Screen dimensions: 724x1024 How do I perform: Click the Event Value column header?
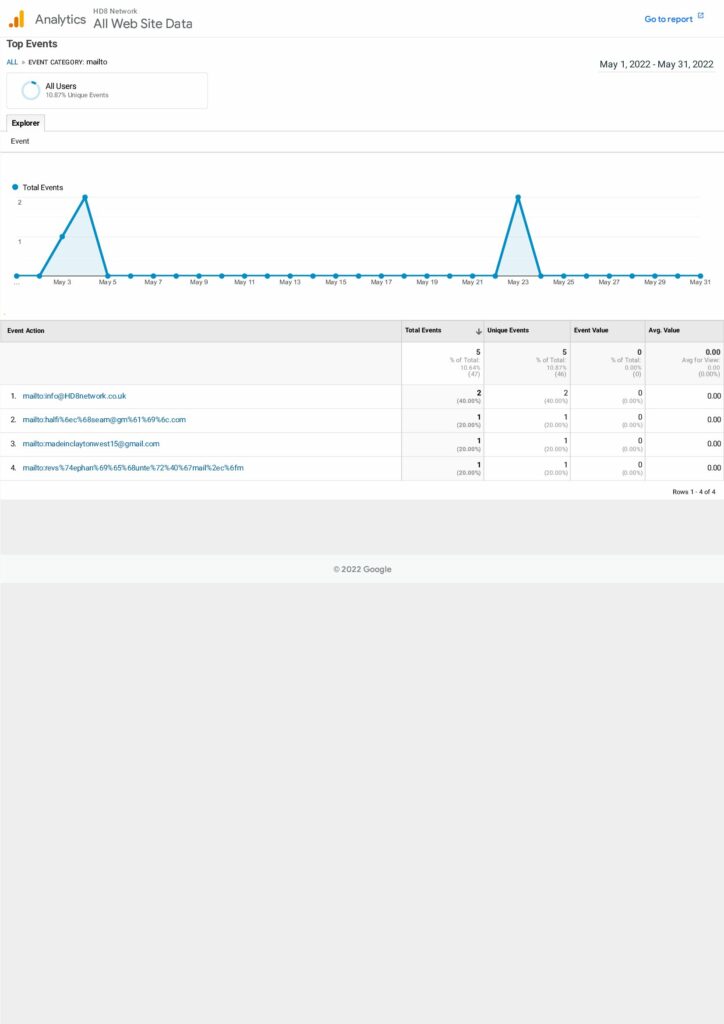591,331
